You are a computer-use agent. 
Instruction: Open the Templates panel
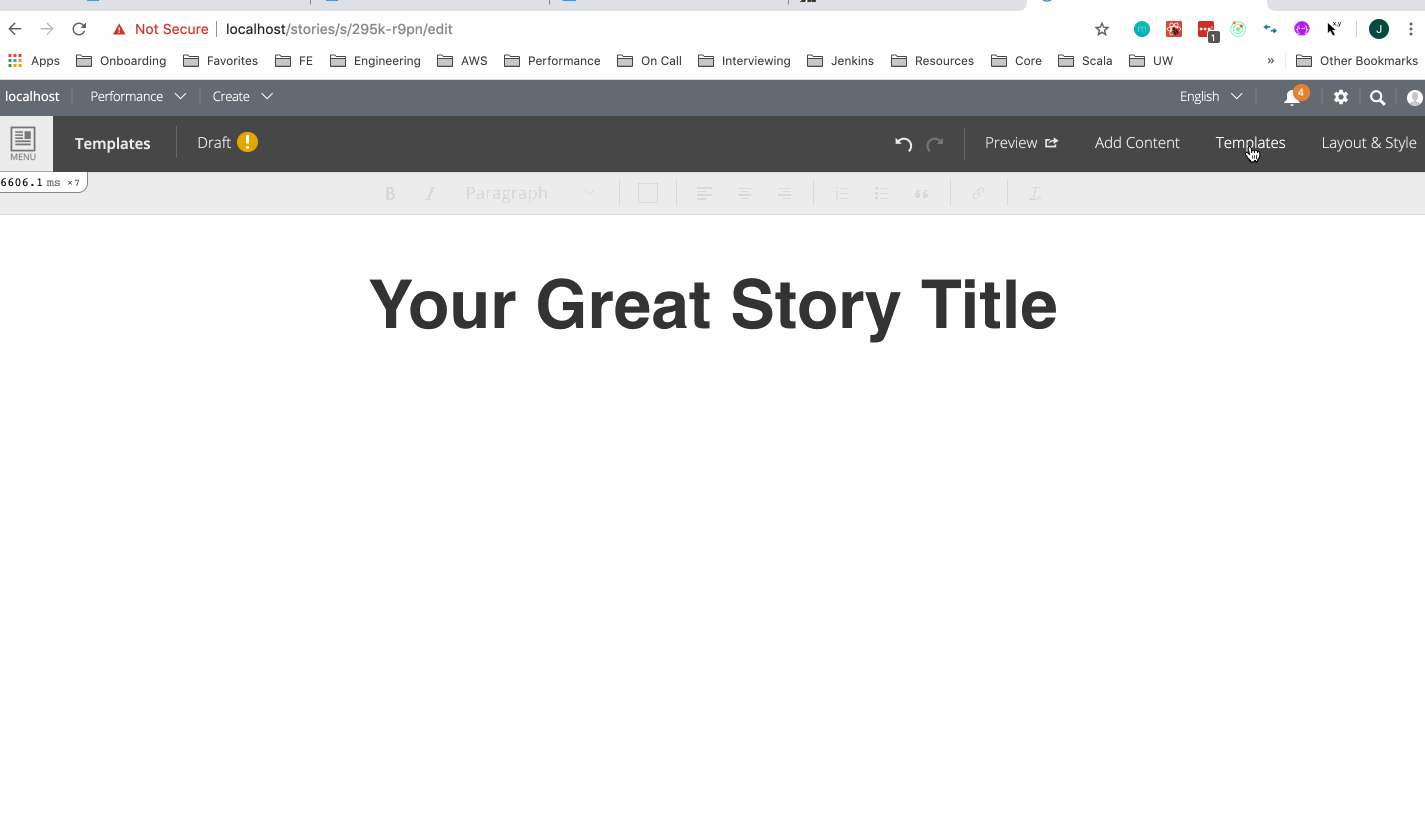[x=1250, y=143]
